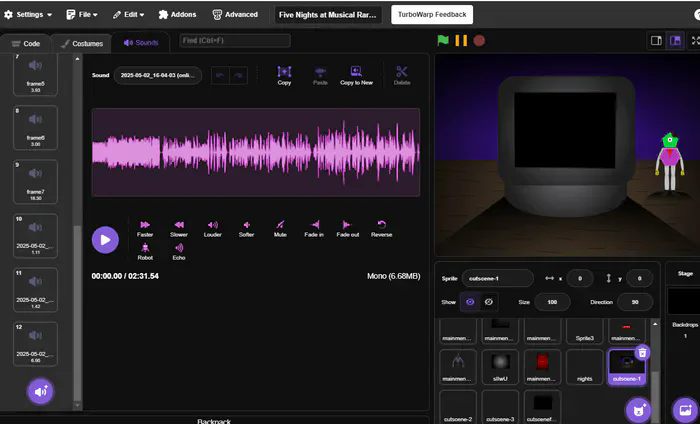Click the sprite Direction field

click(x=635, y=302)
